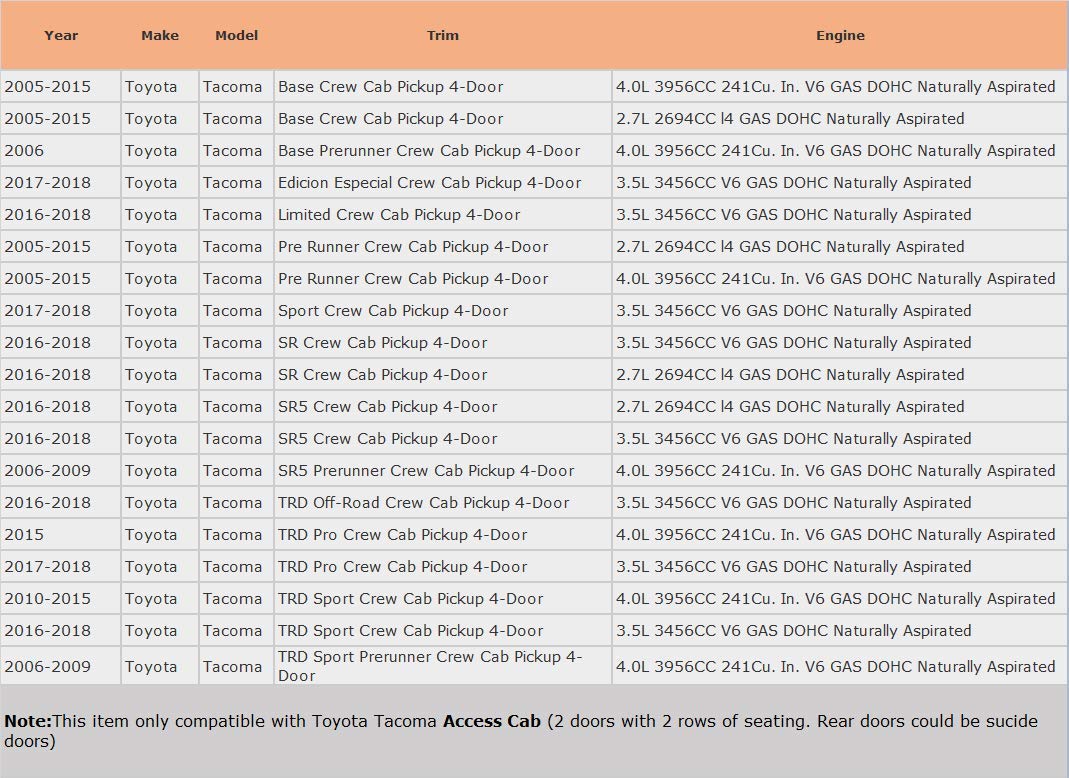The height and width of the screenshot is (778, 1069).
Task: Click the bold Access Cab text in note
Action: tap(492, 721)
